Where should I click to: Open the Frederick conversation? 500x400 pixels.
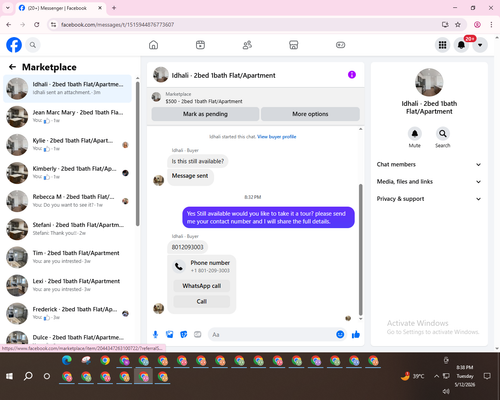pos(67,313)
